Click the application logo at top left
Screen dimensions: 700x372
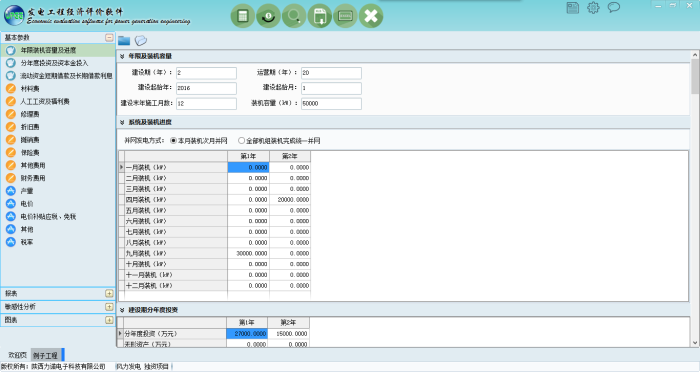[x=14, y=16]
